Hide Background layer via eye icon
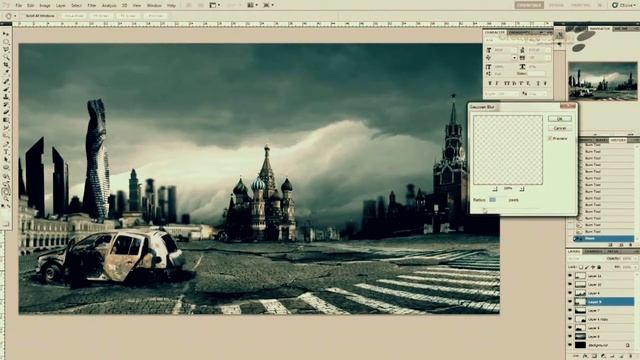Viewport: 640px width, 360px height. click(x=570, y=345)
